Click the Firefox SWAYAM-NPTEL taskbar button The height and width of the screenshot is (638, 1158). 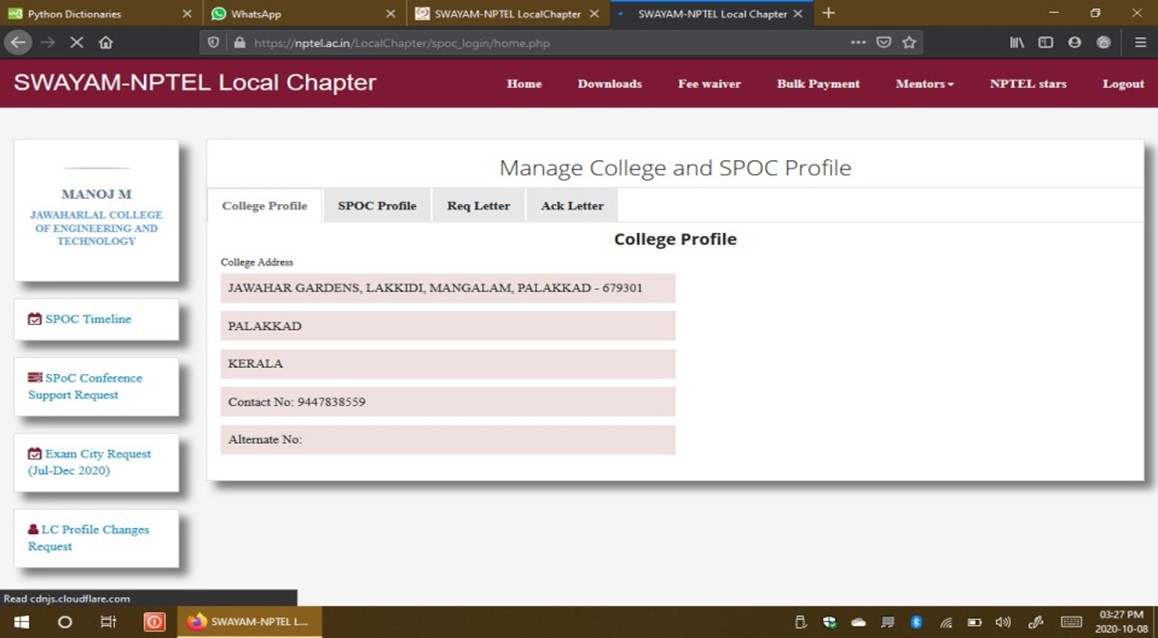250,622
